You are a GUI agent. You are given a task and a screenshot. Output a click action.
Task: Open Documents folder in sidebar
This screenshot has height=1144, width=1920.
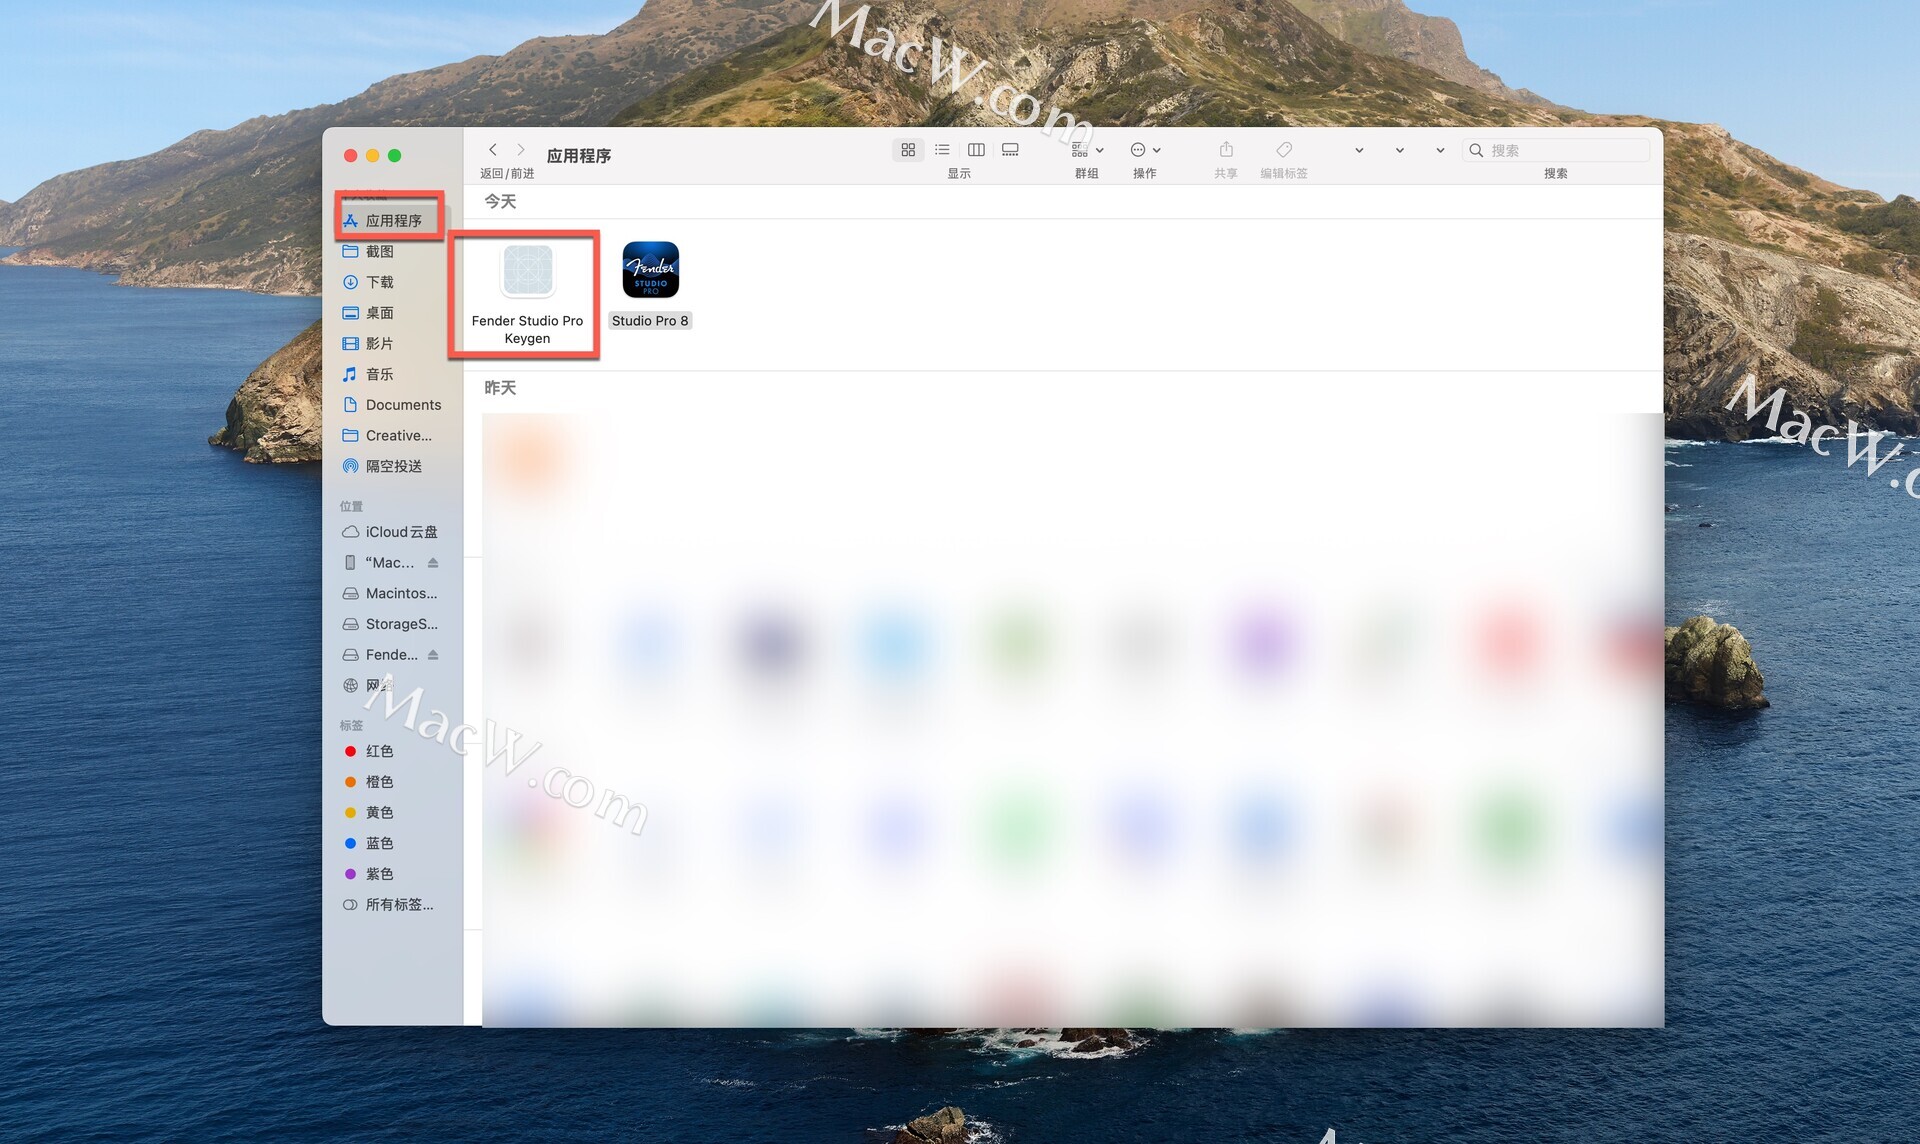[403, 405]
